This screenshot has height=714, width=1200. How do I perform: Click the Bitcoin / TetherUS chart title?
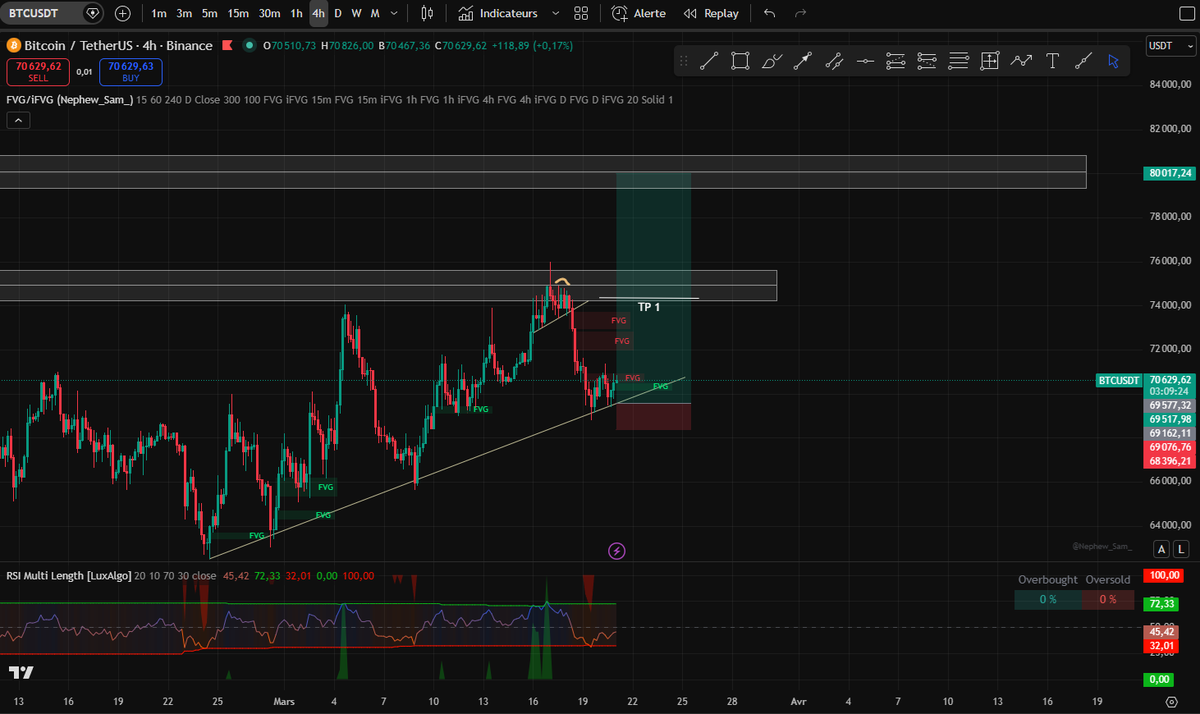click(118, 46)
